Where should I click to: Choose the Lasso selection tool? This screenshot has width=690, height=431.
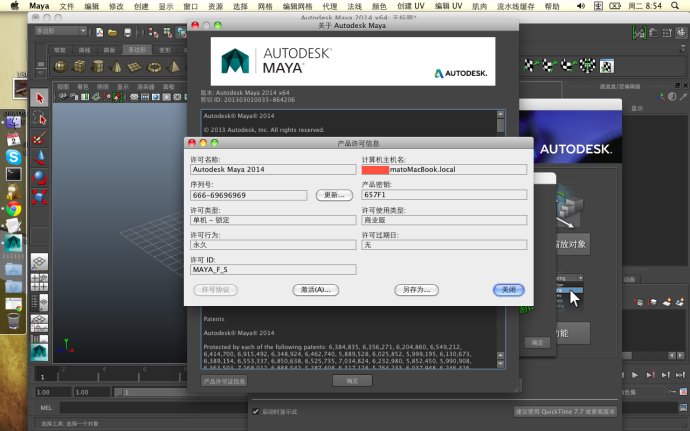40,118
